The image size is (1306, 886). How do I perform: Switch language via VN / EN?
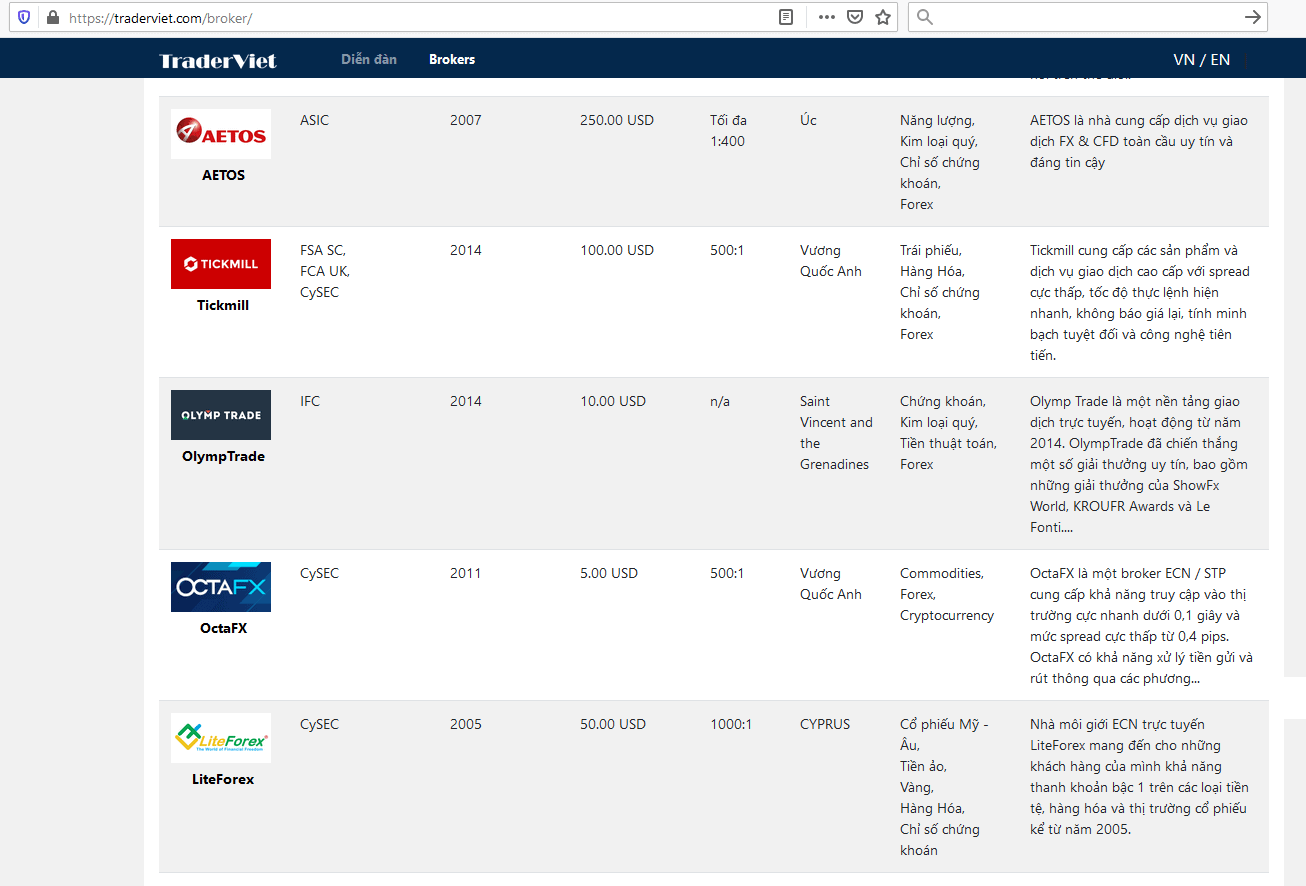coord(1202,59)
